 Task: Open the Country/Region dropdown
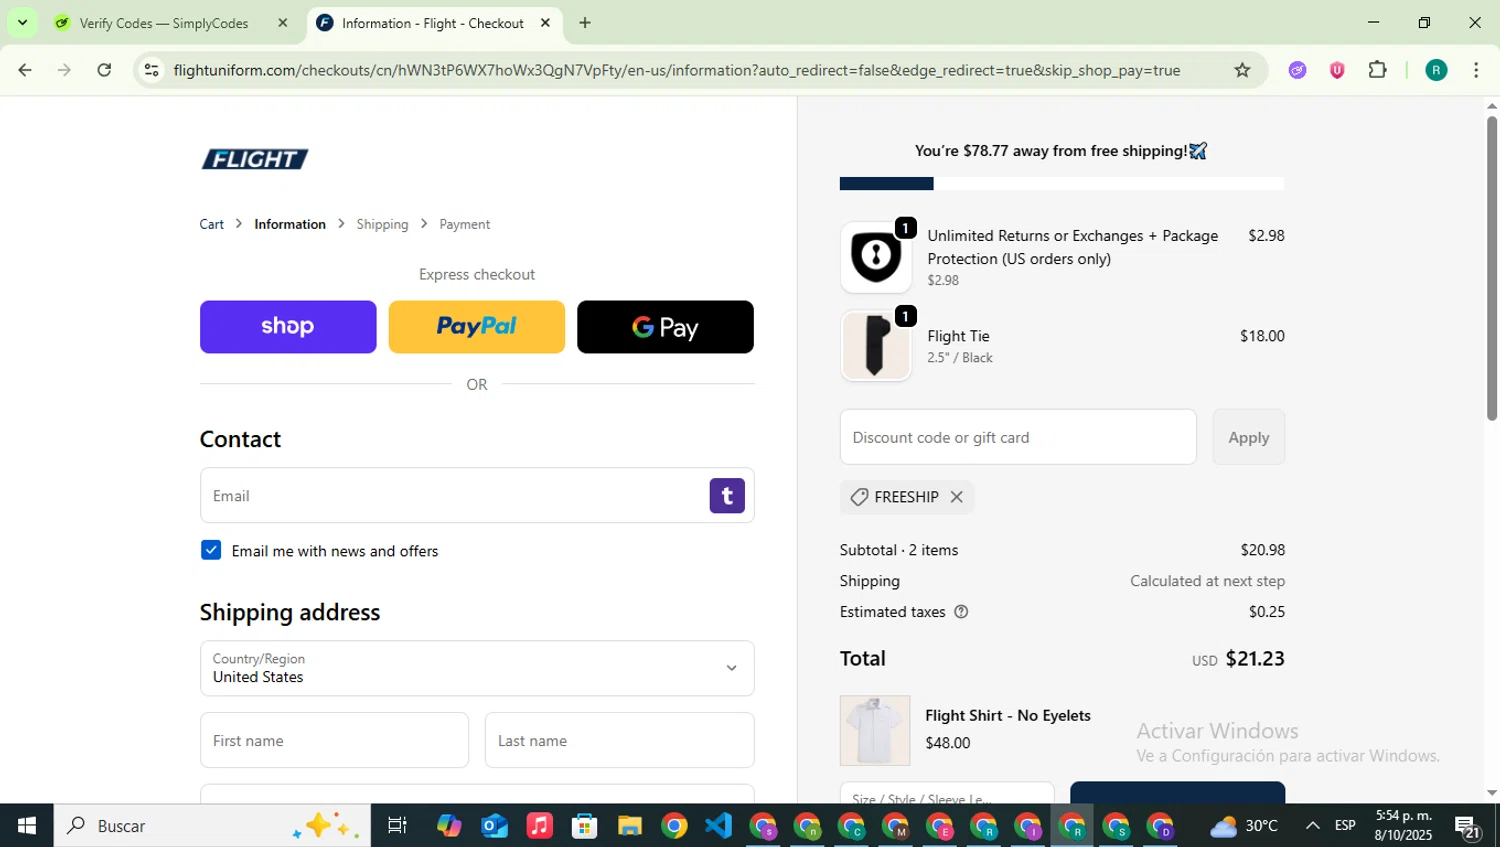477,668
